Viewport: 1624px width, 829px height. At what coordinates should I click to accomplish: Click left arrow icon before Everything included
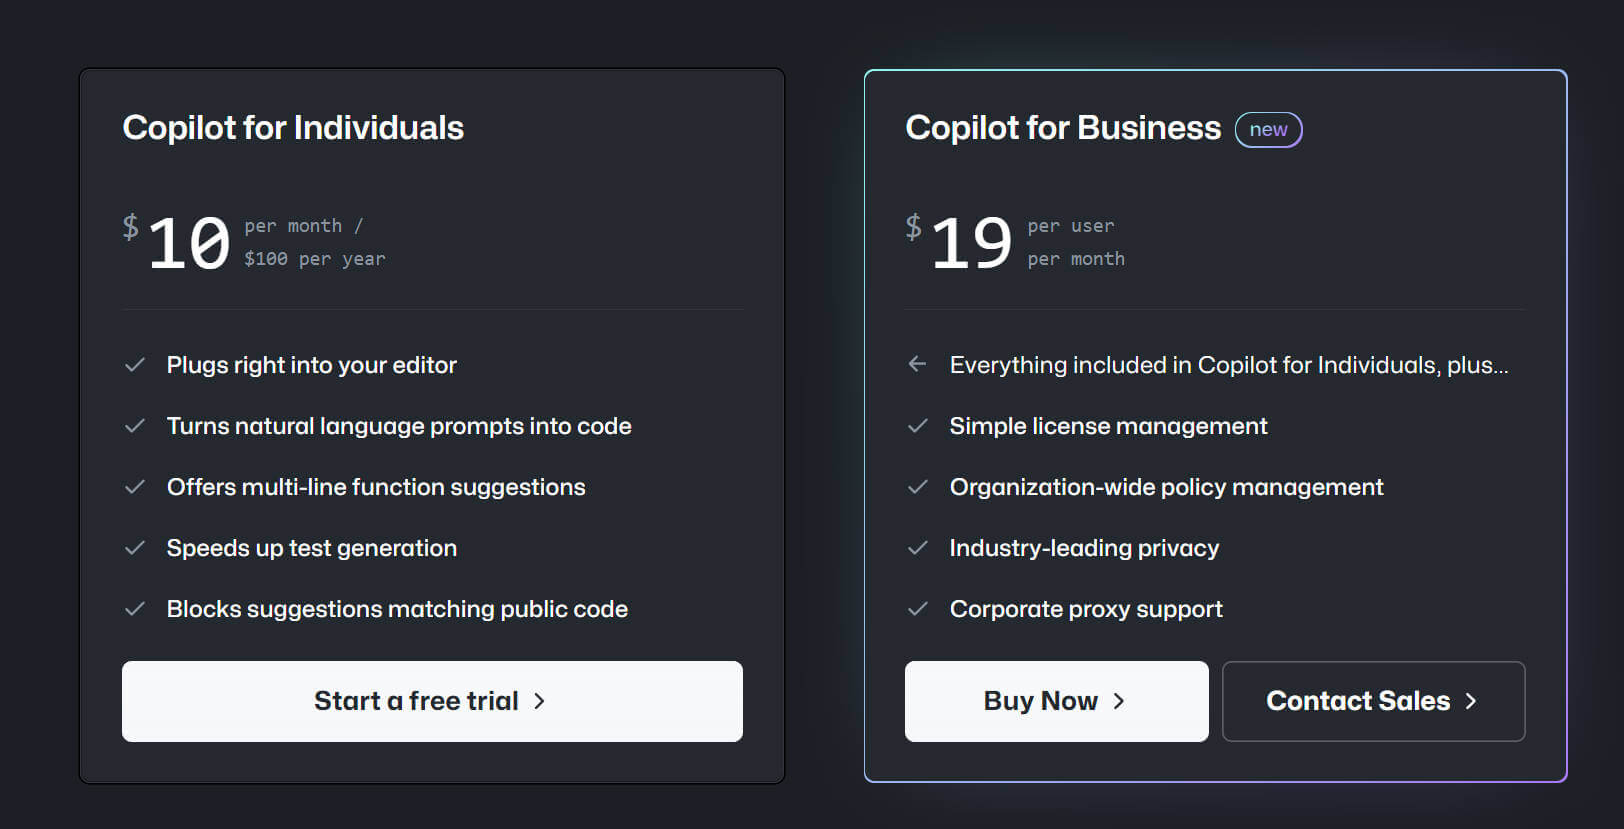(917, 364)
